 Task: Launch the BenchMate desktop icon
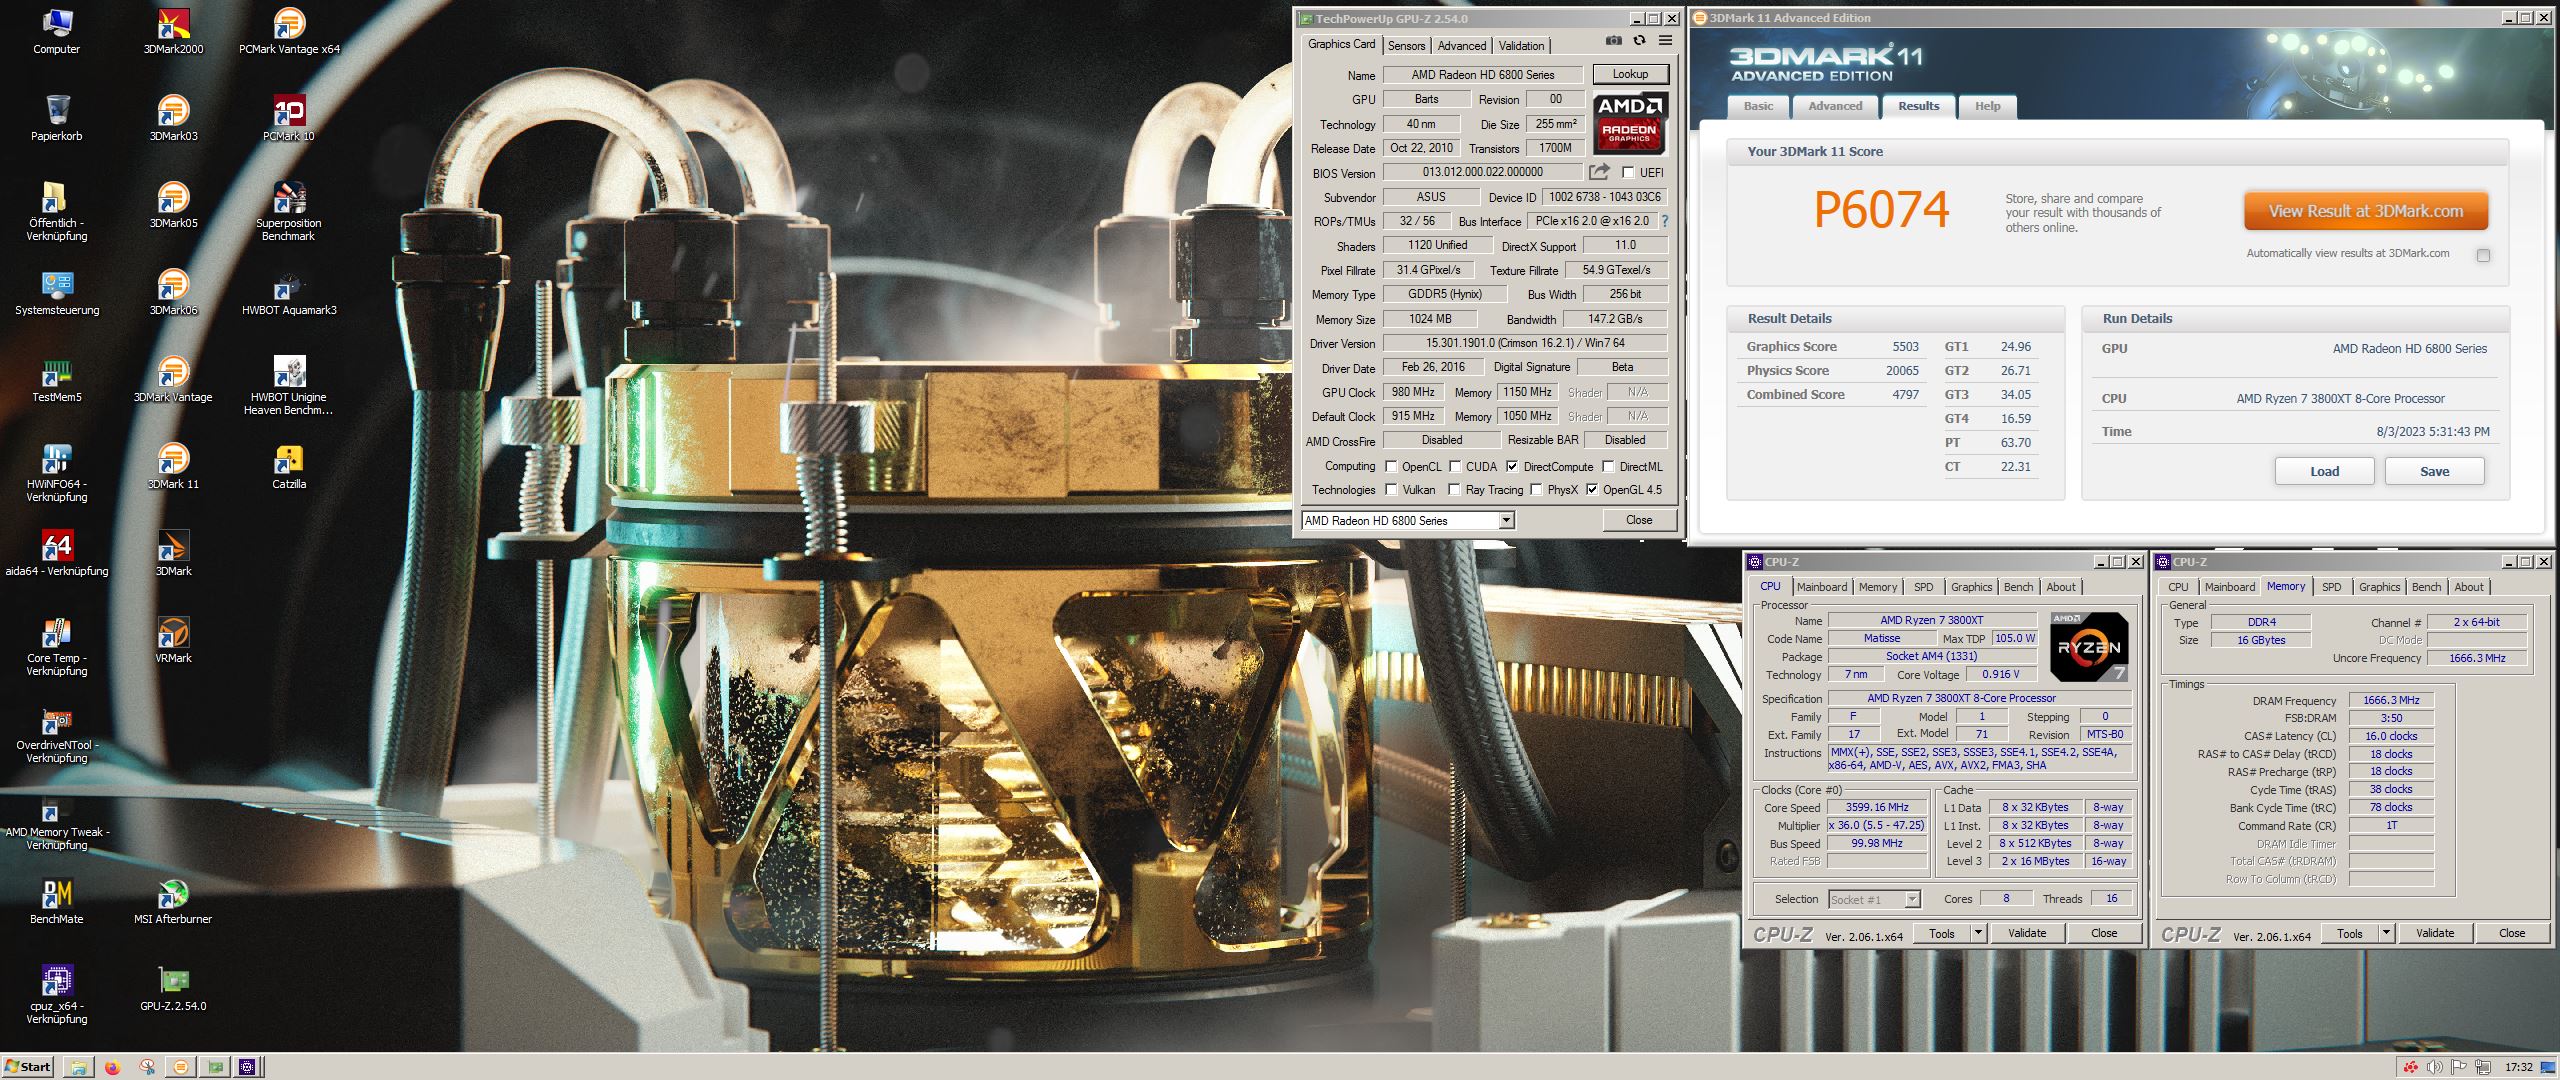tap(57, 901)
